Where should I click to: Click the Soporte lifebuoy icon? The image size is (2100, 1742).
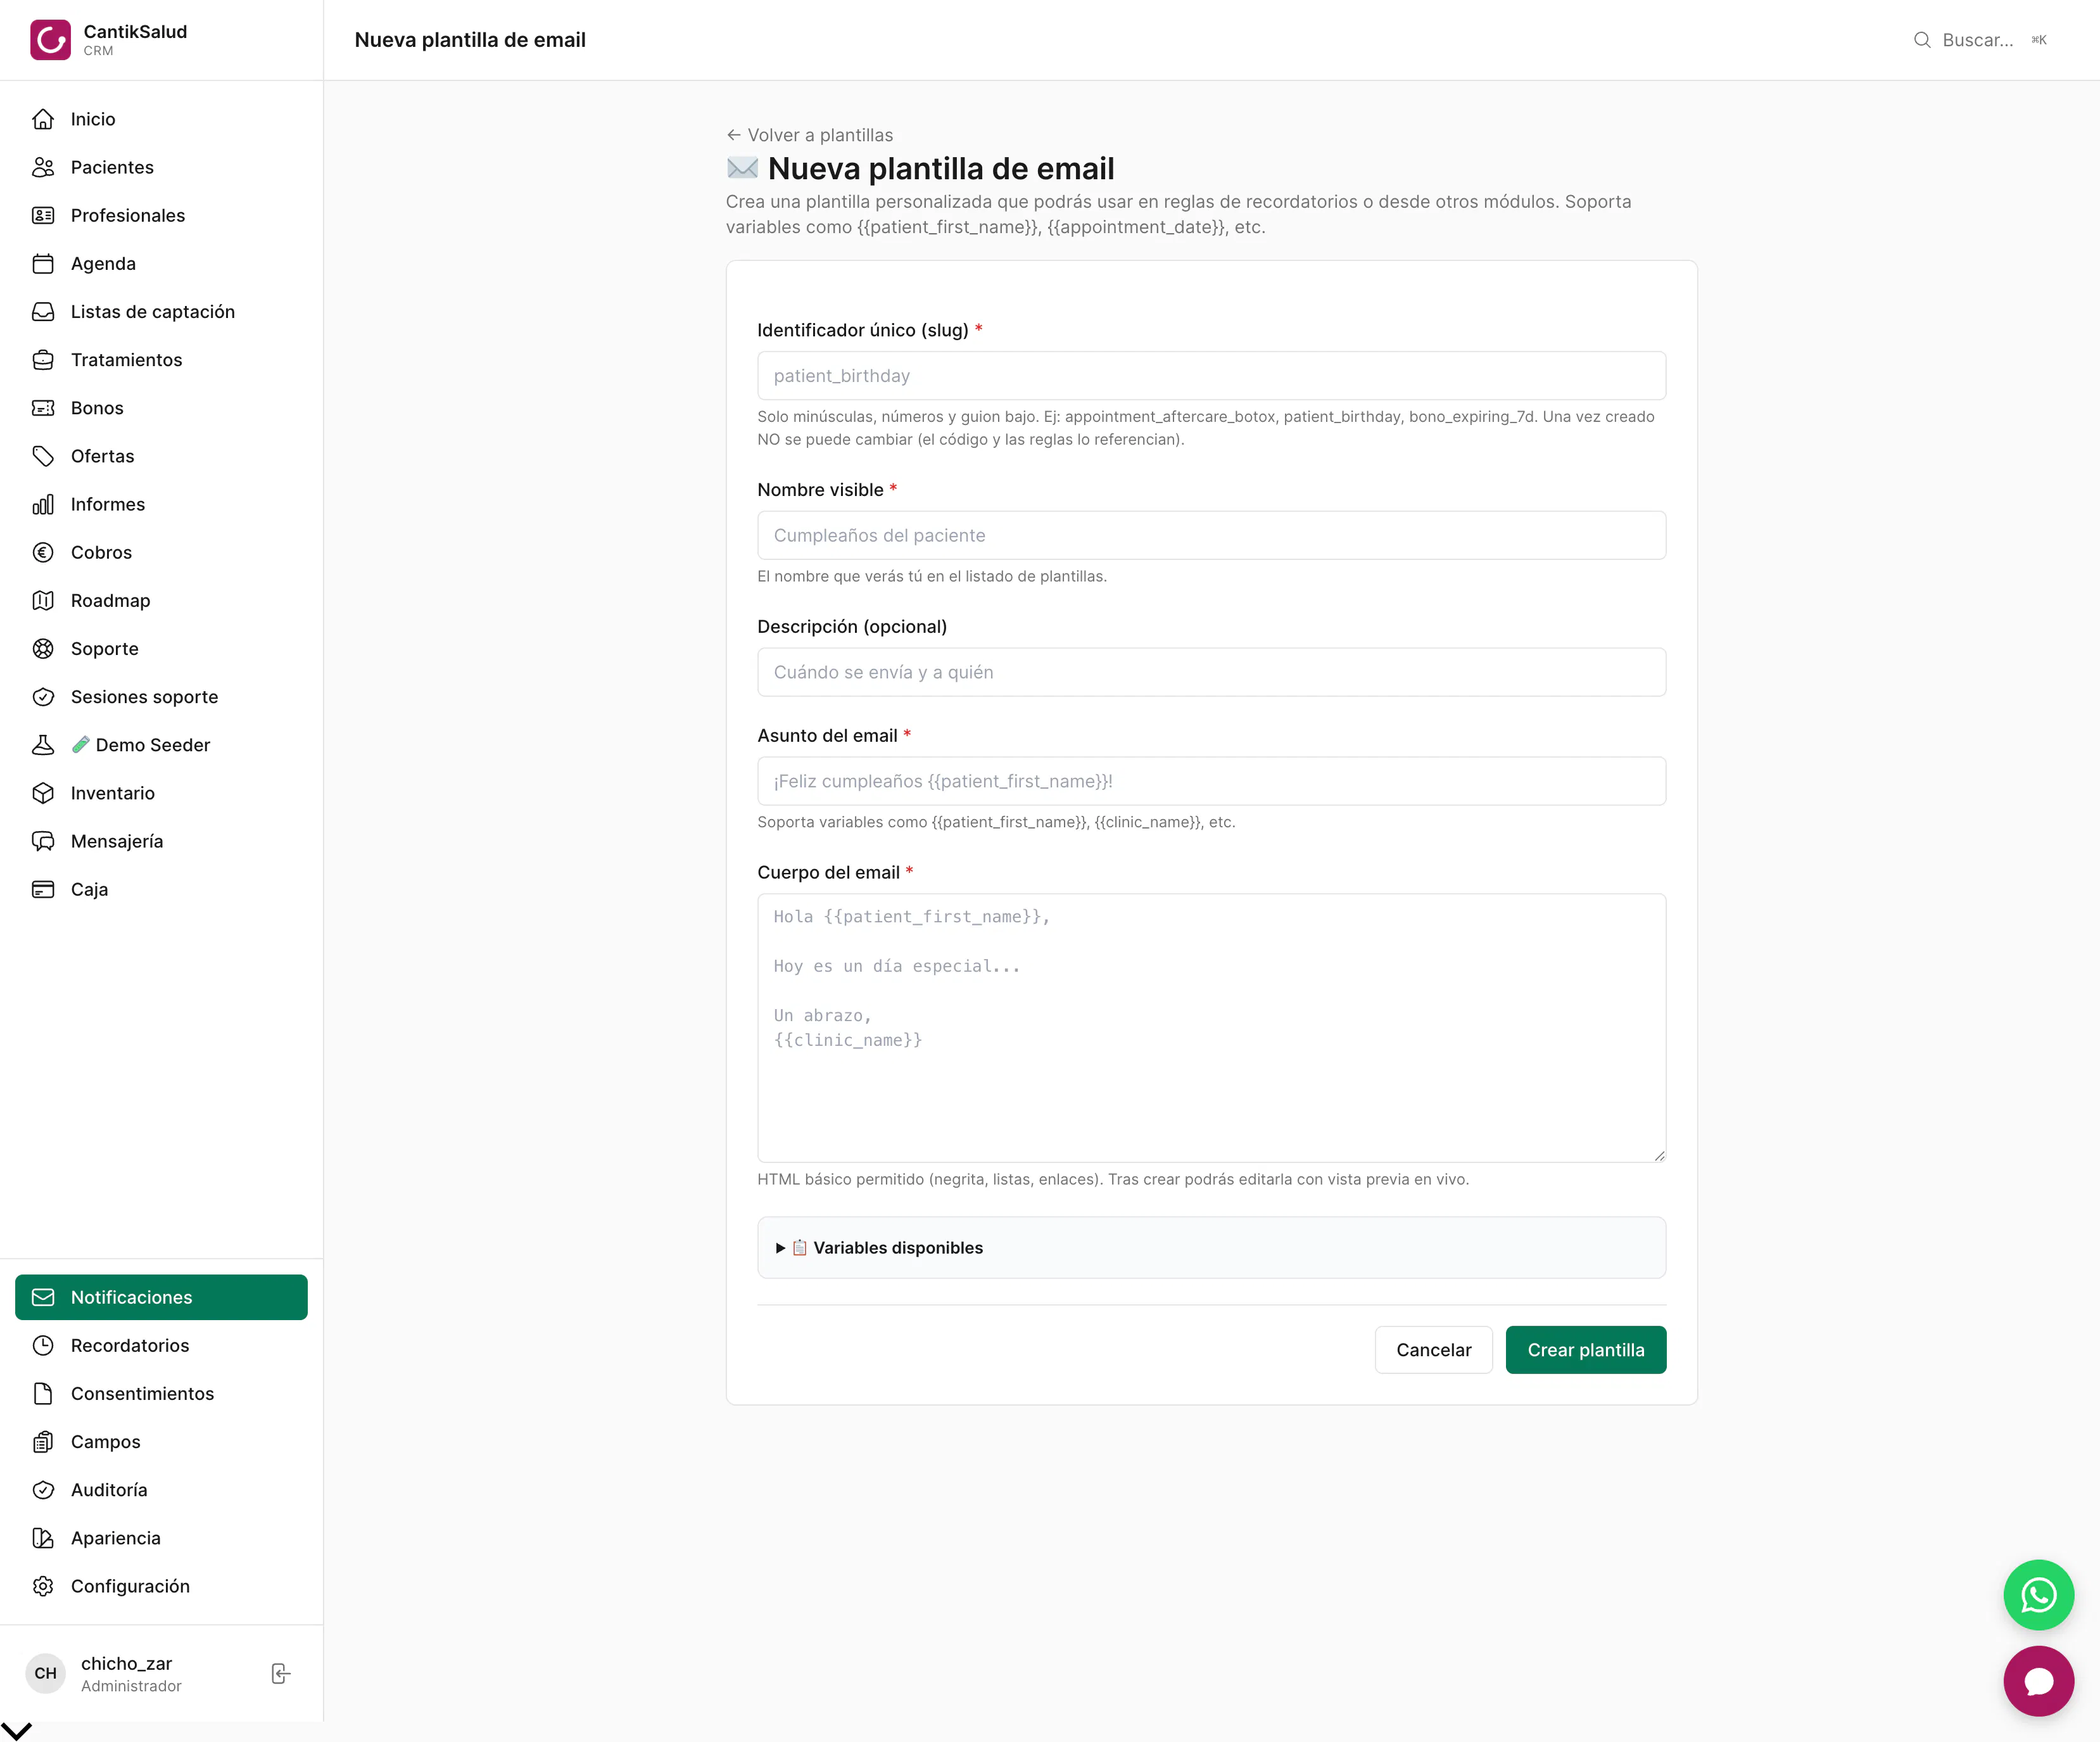43,649
